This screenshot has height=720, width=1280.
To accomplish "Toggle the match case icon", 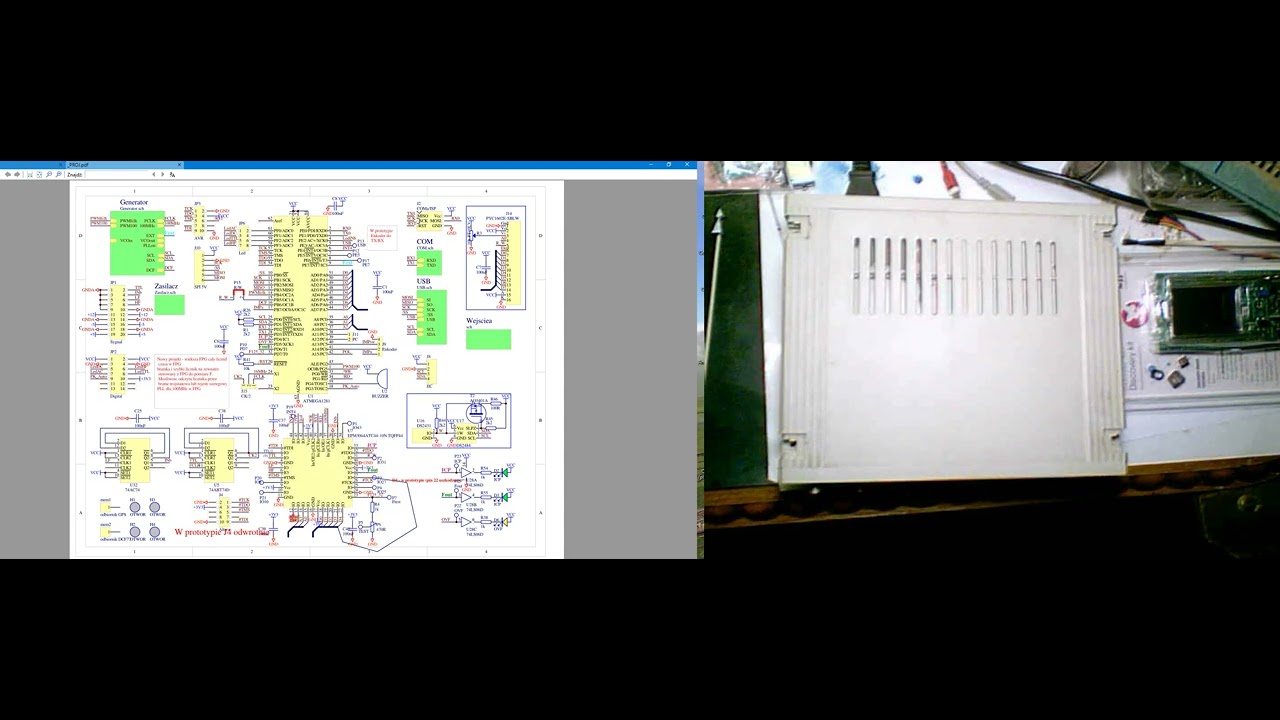I will (x=172, y=174).
